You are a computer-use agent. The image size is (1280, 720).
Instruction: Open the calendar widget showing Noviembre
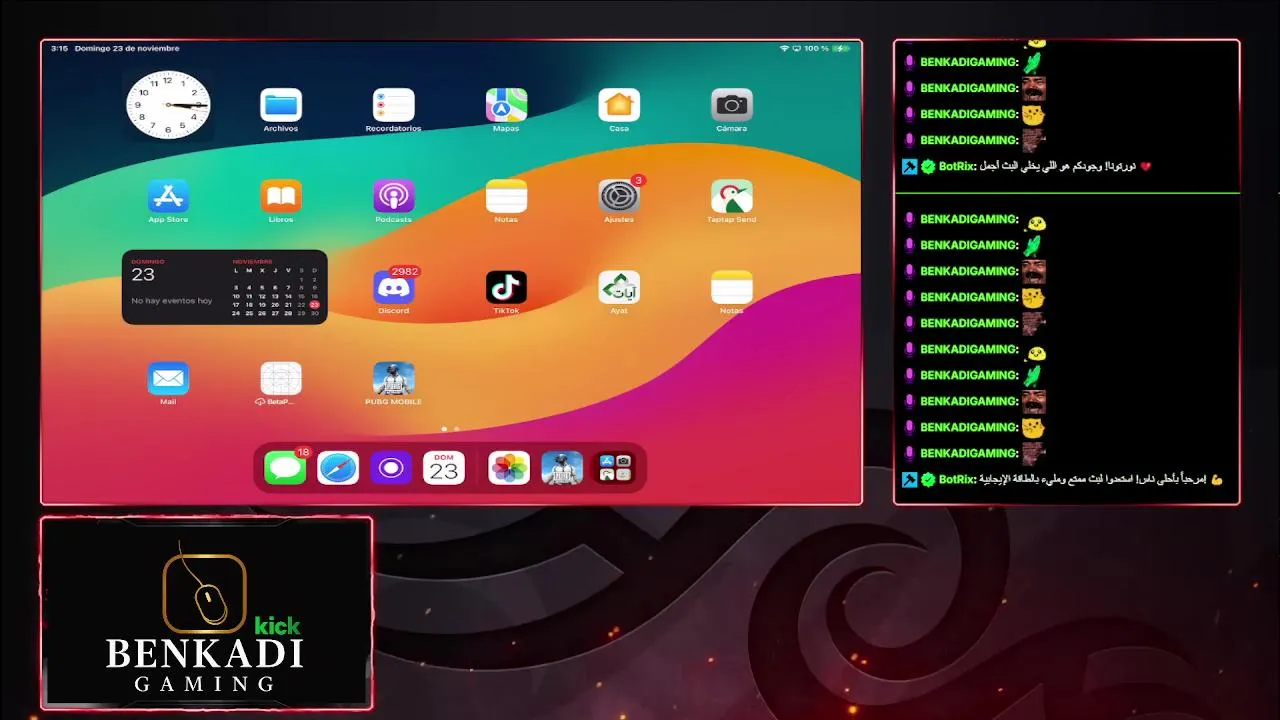(x=225, y=287)
